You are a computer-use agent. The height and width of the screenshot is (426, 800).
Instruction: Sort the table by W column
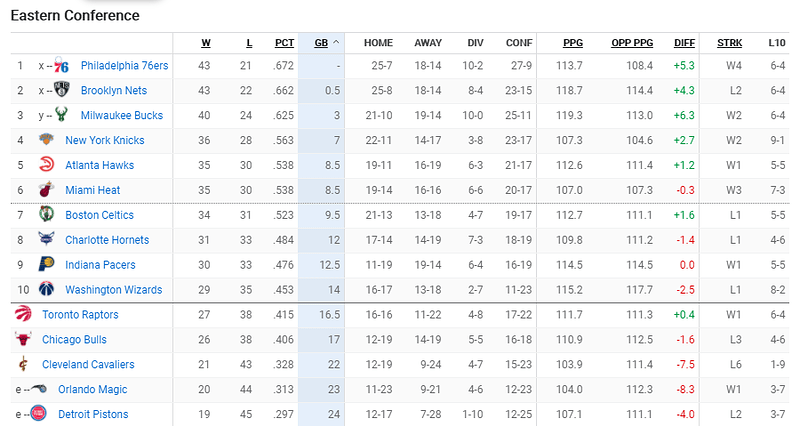[x=206, y=43]
